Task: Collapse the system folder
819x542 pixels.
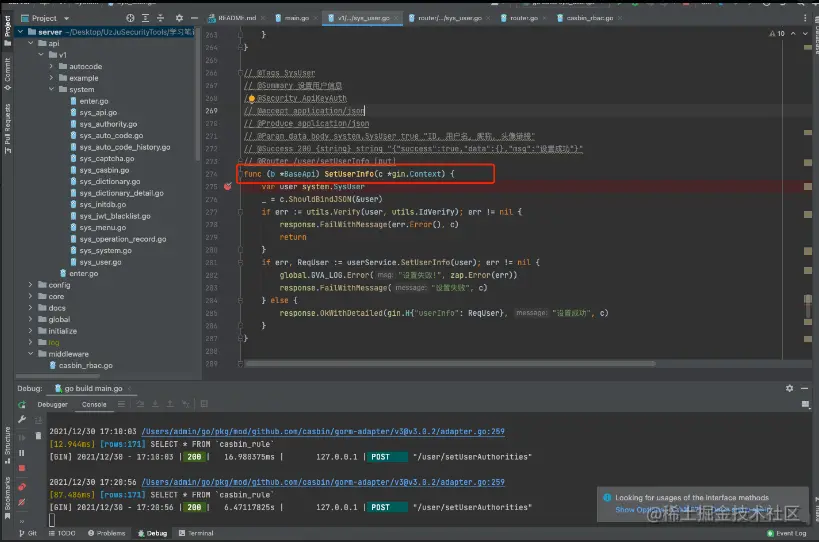Action: pyautogui.click(x=51, y=89)
